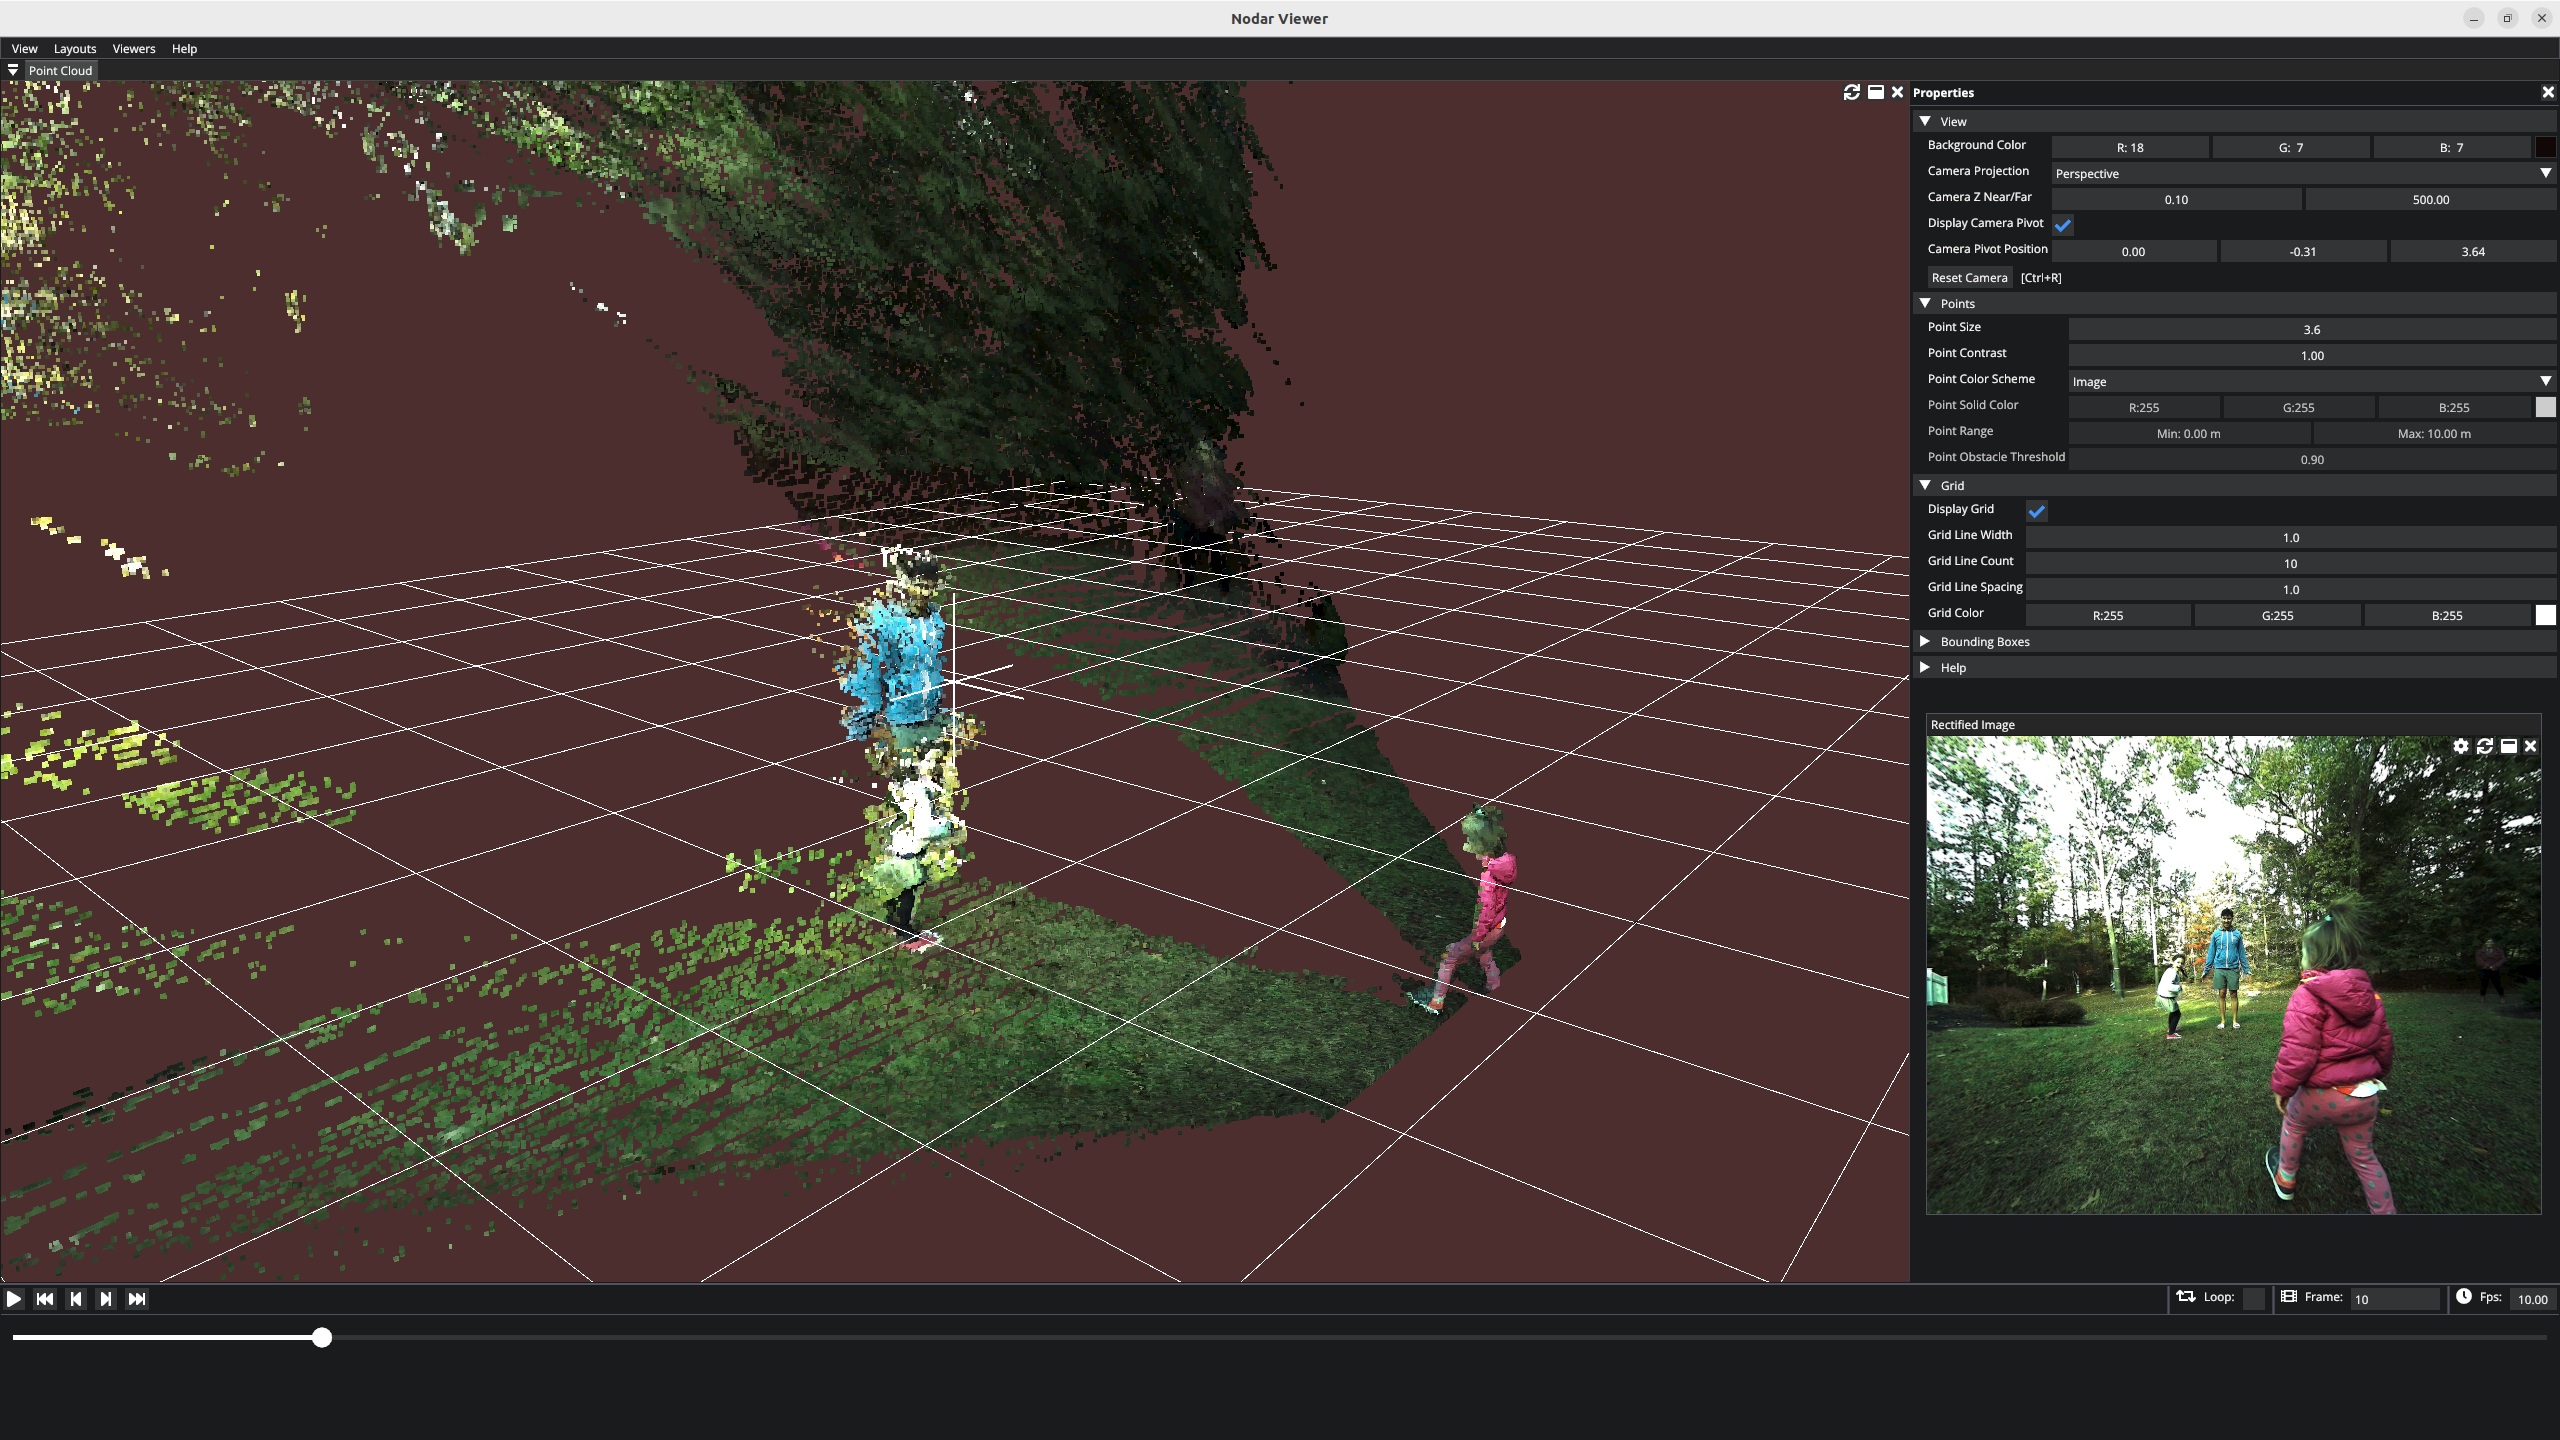Expand the Bounding Boxes section
Viewport: 2560px width, 1440px height.
pyautogui.click(x=1984, y=641)
